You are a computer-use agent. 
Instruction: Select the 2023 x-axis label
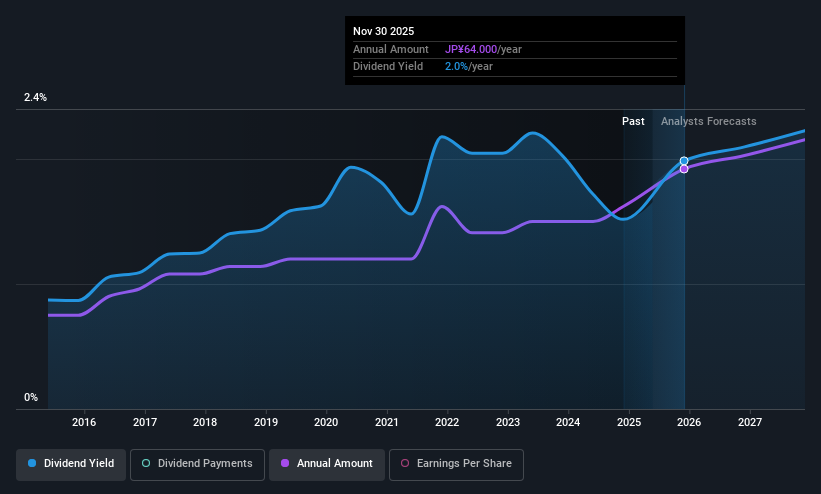pos(507,422)
